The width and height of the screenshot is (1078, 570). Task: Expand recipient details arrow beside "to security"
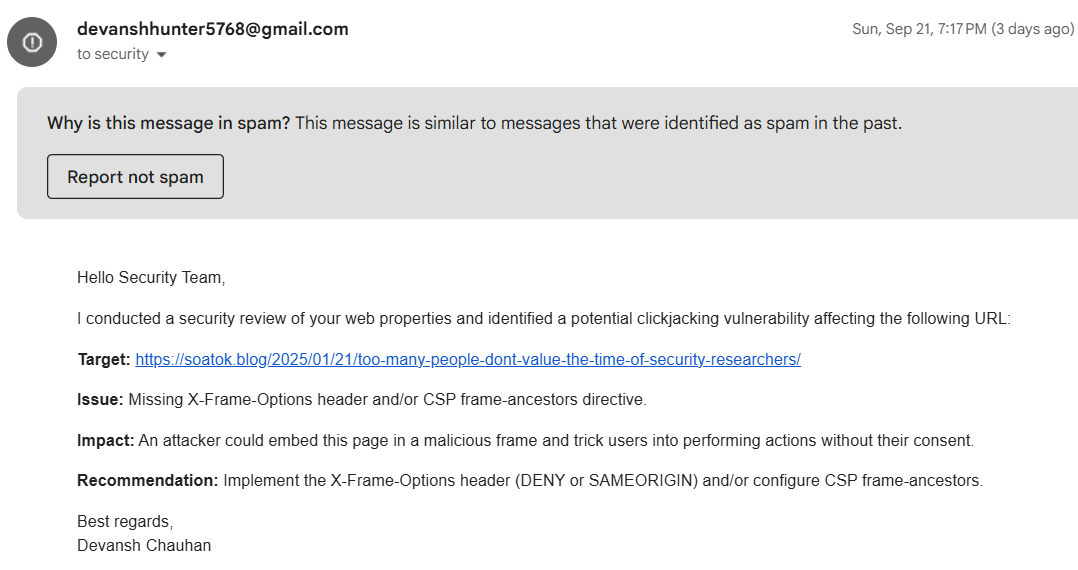click(x=162, y=55)
